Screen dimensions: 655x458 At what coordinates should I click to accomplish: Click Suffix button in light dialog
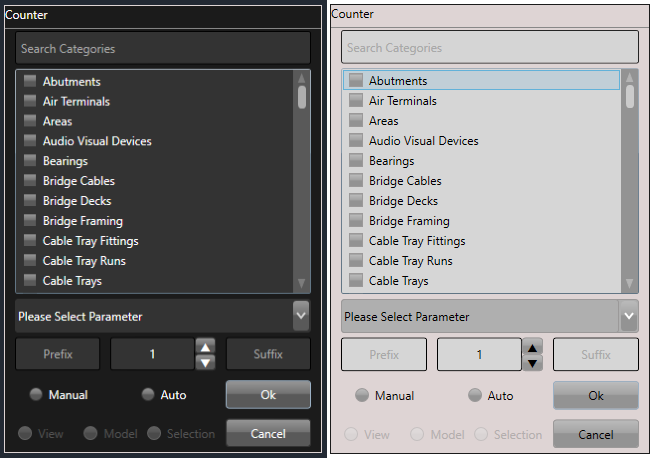click(x=596, y=354)
